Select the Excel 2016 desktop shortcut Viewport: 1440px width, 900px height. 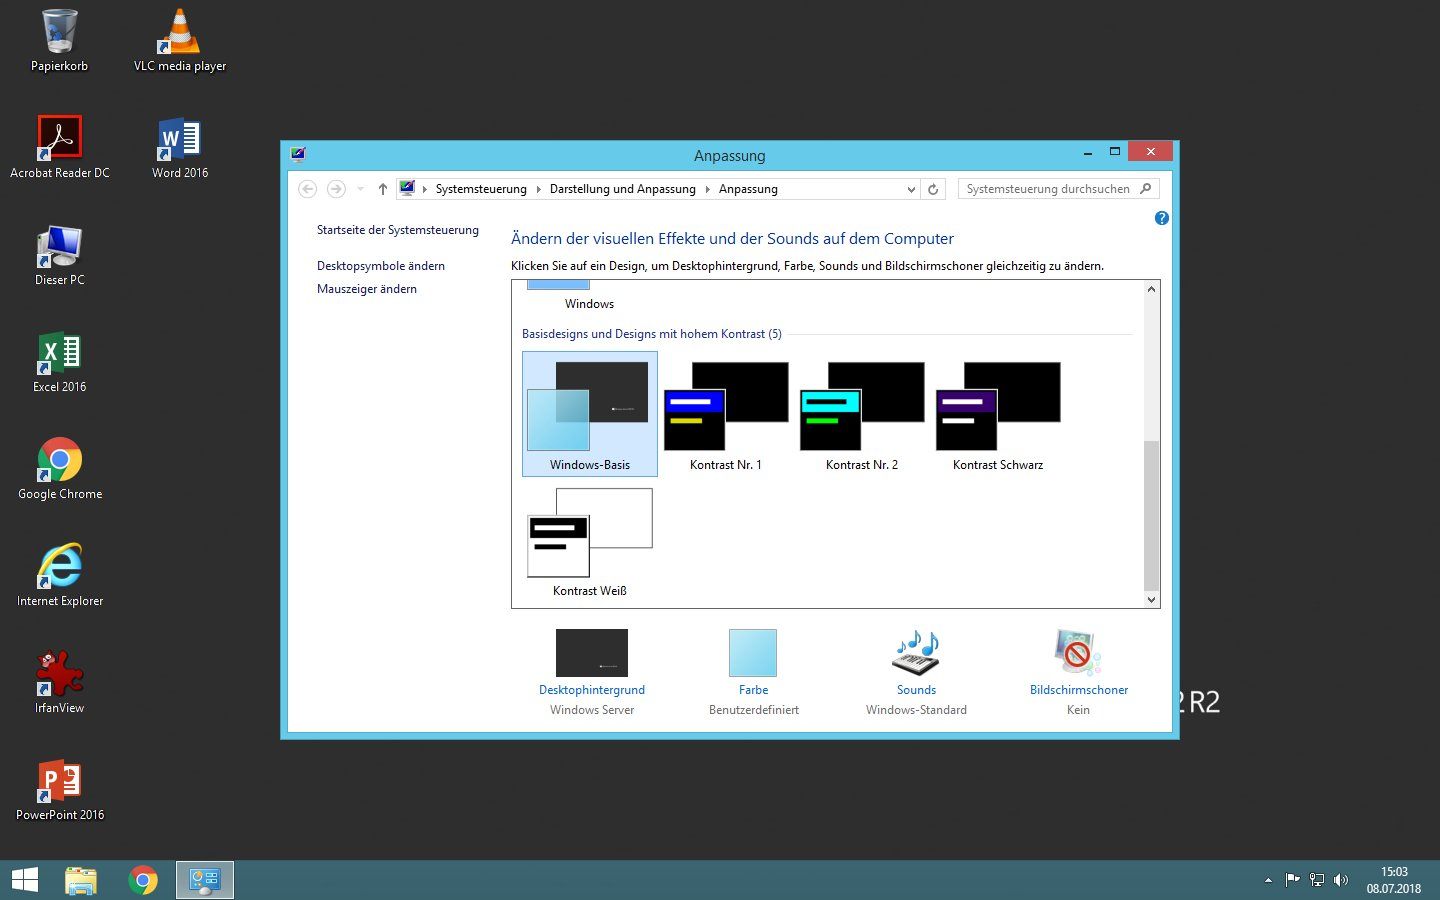pos(60,362)
